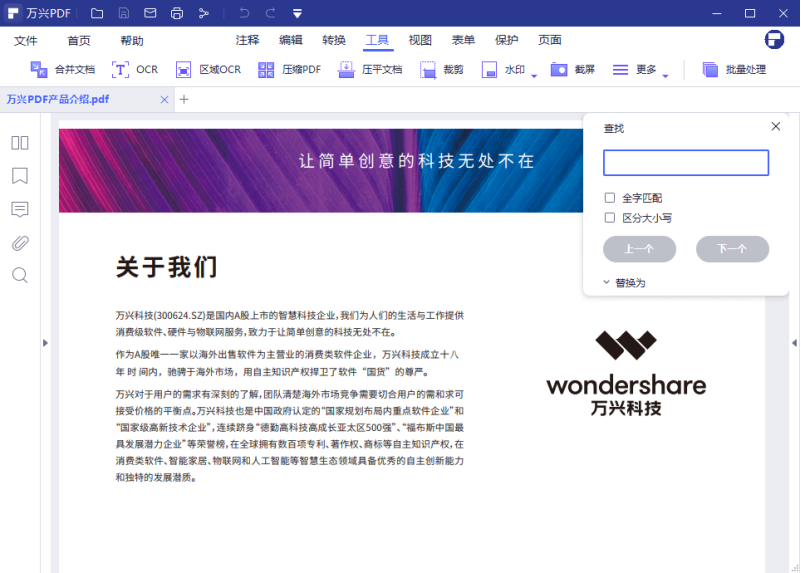
Task: Click the share icon in title bar
Action: 203,13
